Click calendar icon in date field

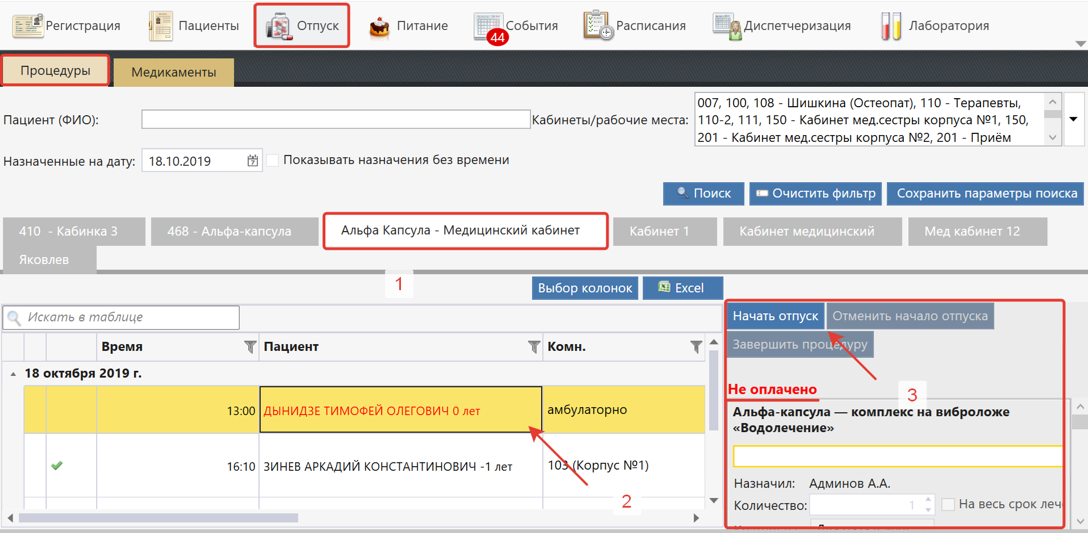click(x=253, y=160)
